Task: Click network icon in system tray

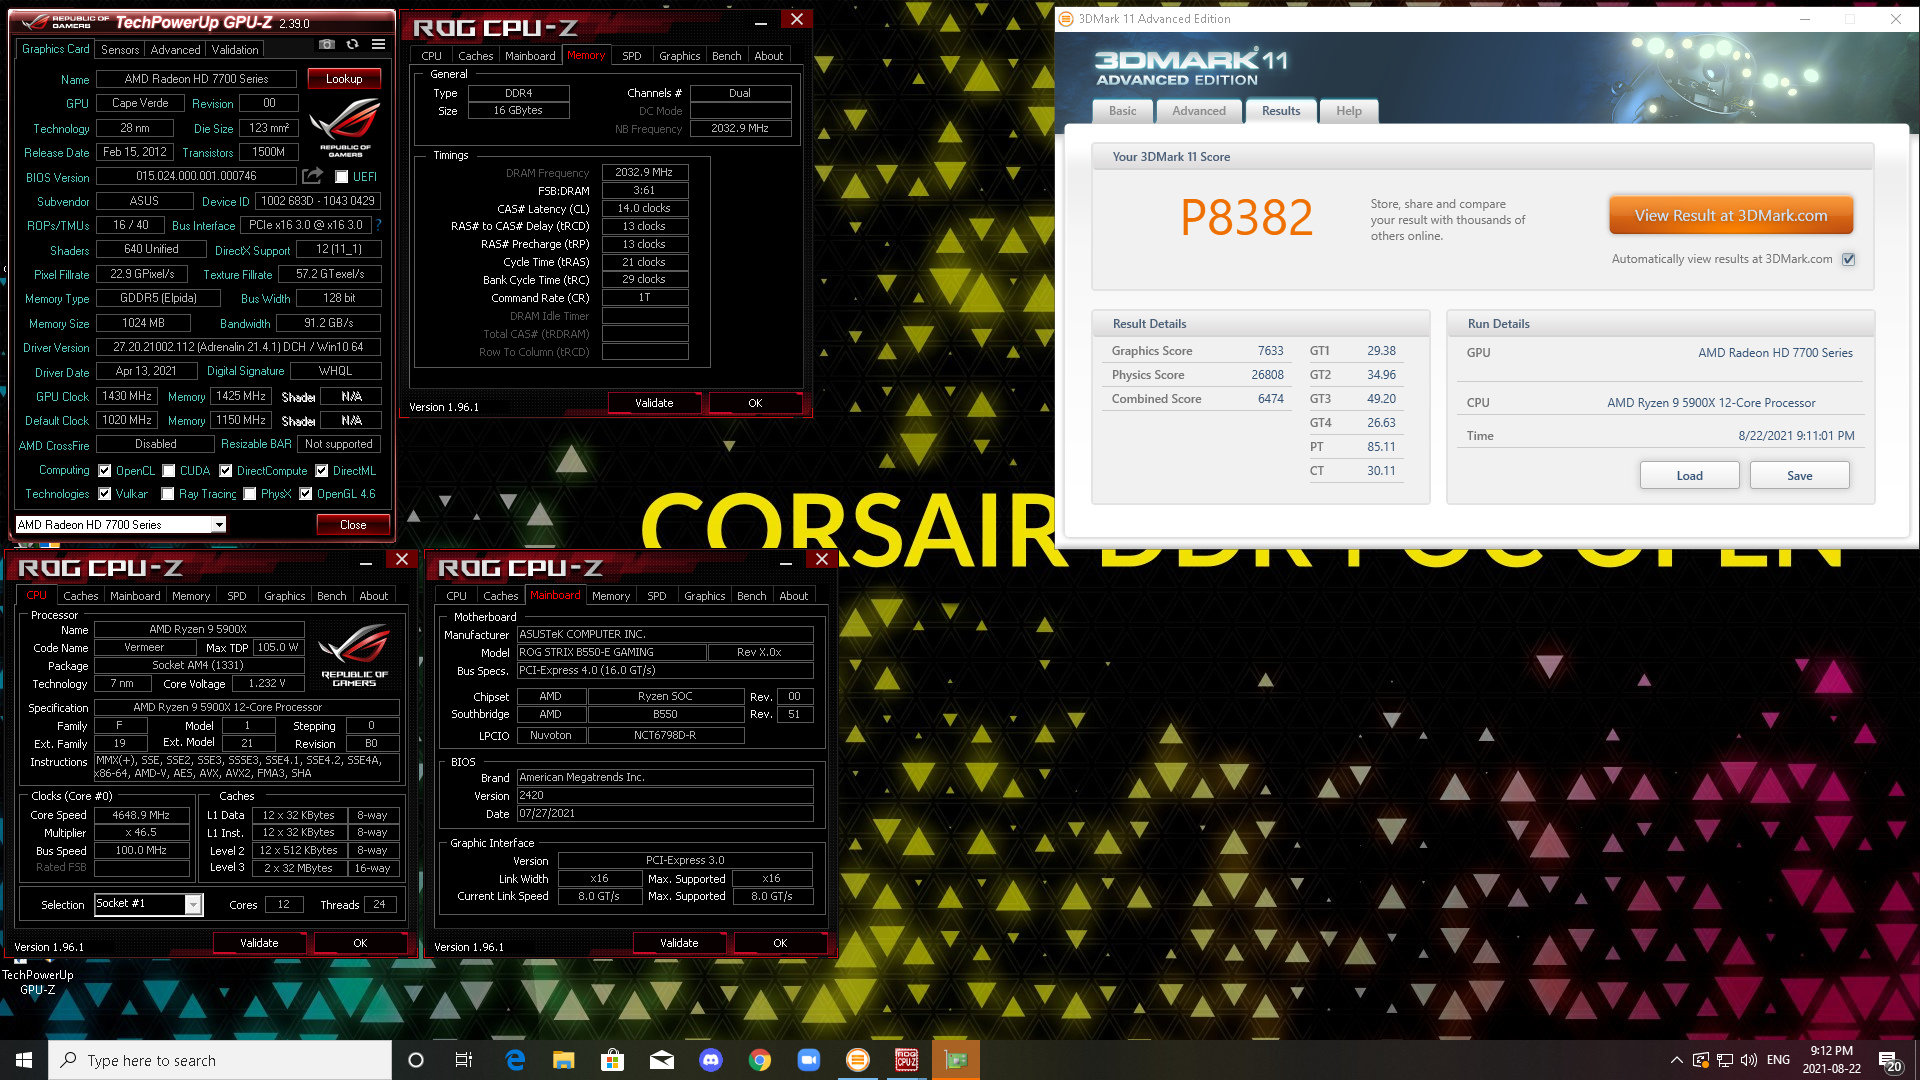Action: (1725, 1060)
